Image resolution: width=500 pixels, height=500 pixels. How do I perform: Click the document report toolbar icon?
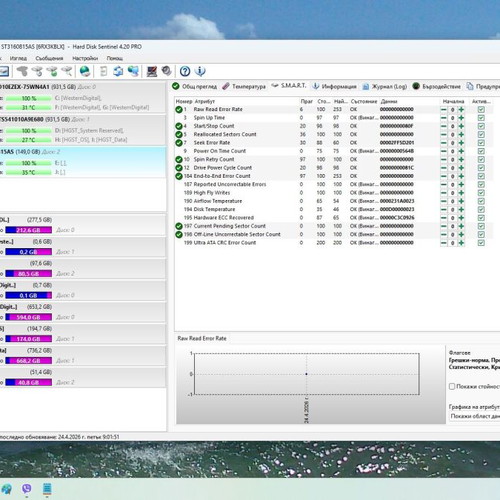[104, 71]
